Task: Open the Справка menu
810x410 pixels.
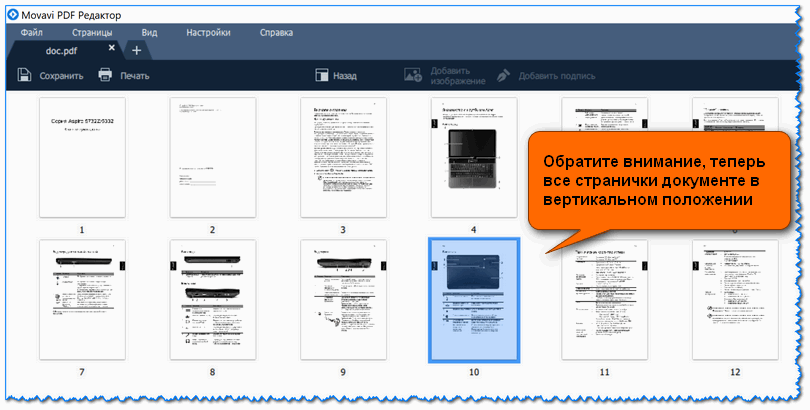Action: coord(276,32)
